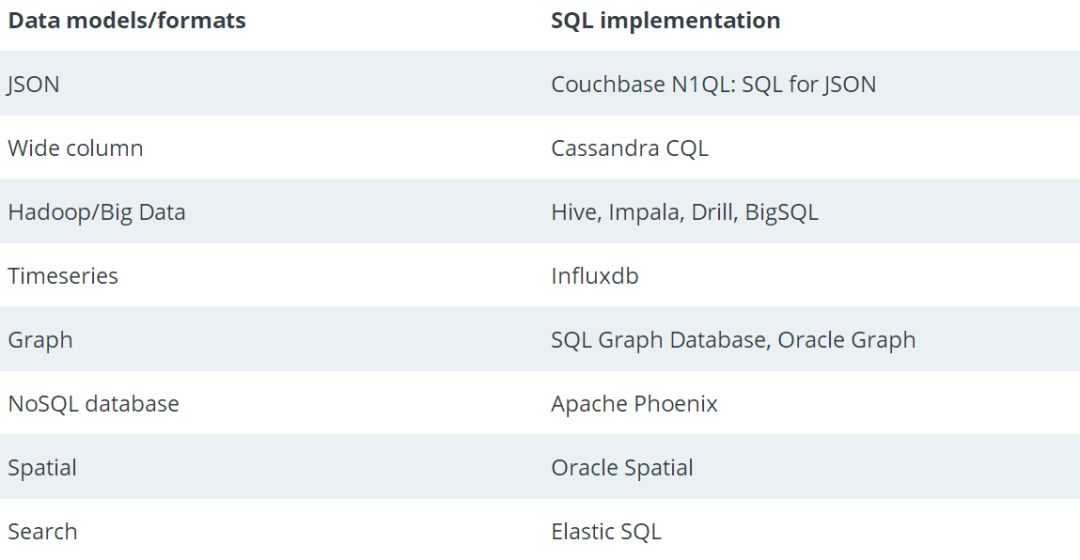Select the "Spatial" data model cell
The height and width of the screenshot is (560, 1080).
[42, 468]
